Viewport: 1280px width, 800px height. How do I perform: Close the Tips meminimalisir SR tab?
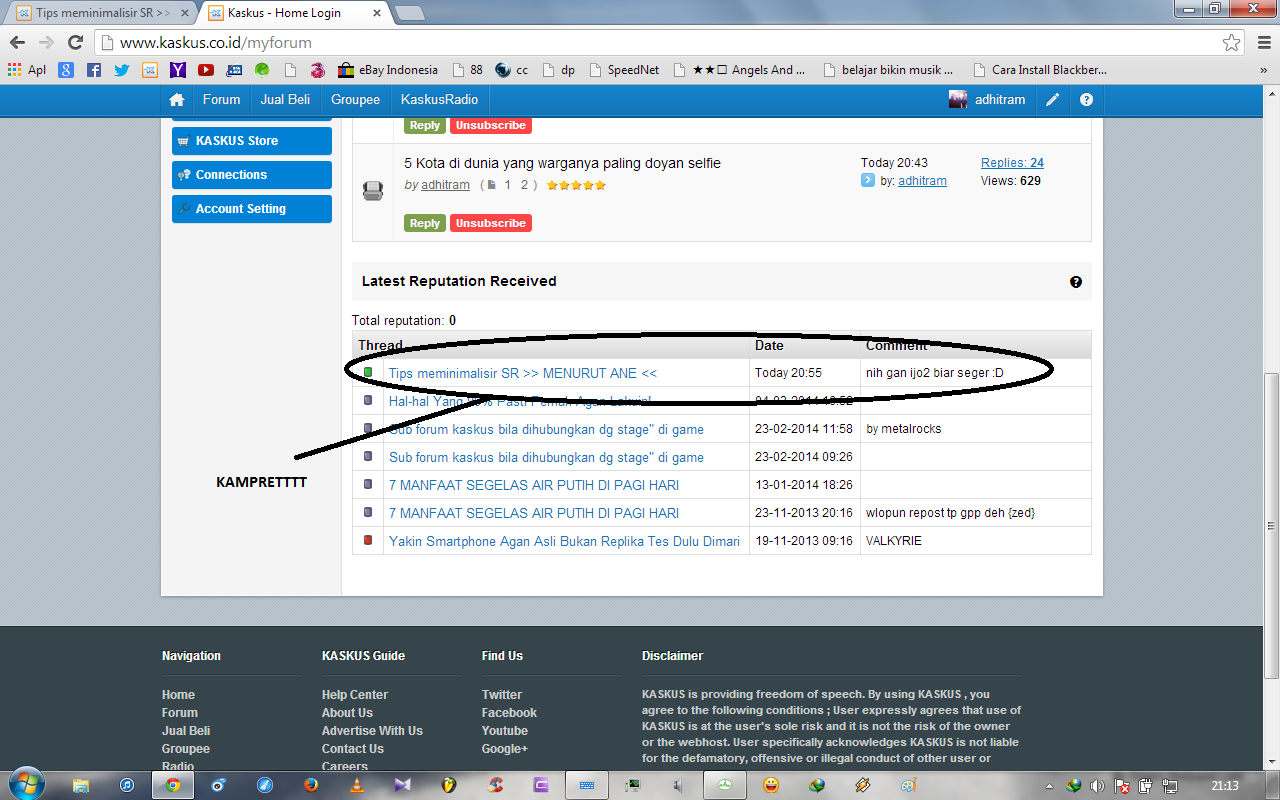click(x=185, y=13)
